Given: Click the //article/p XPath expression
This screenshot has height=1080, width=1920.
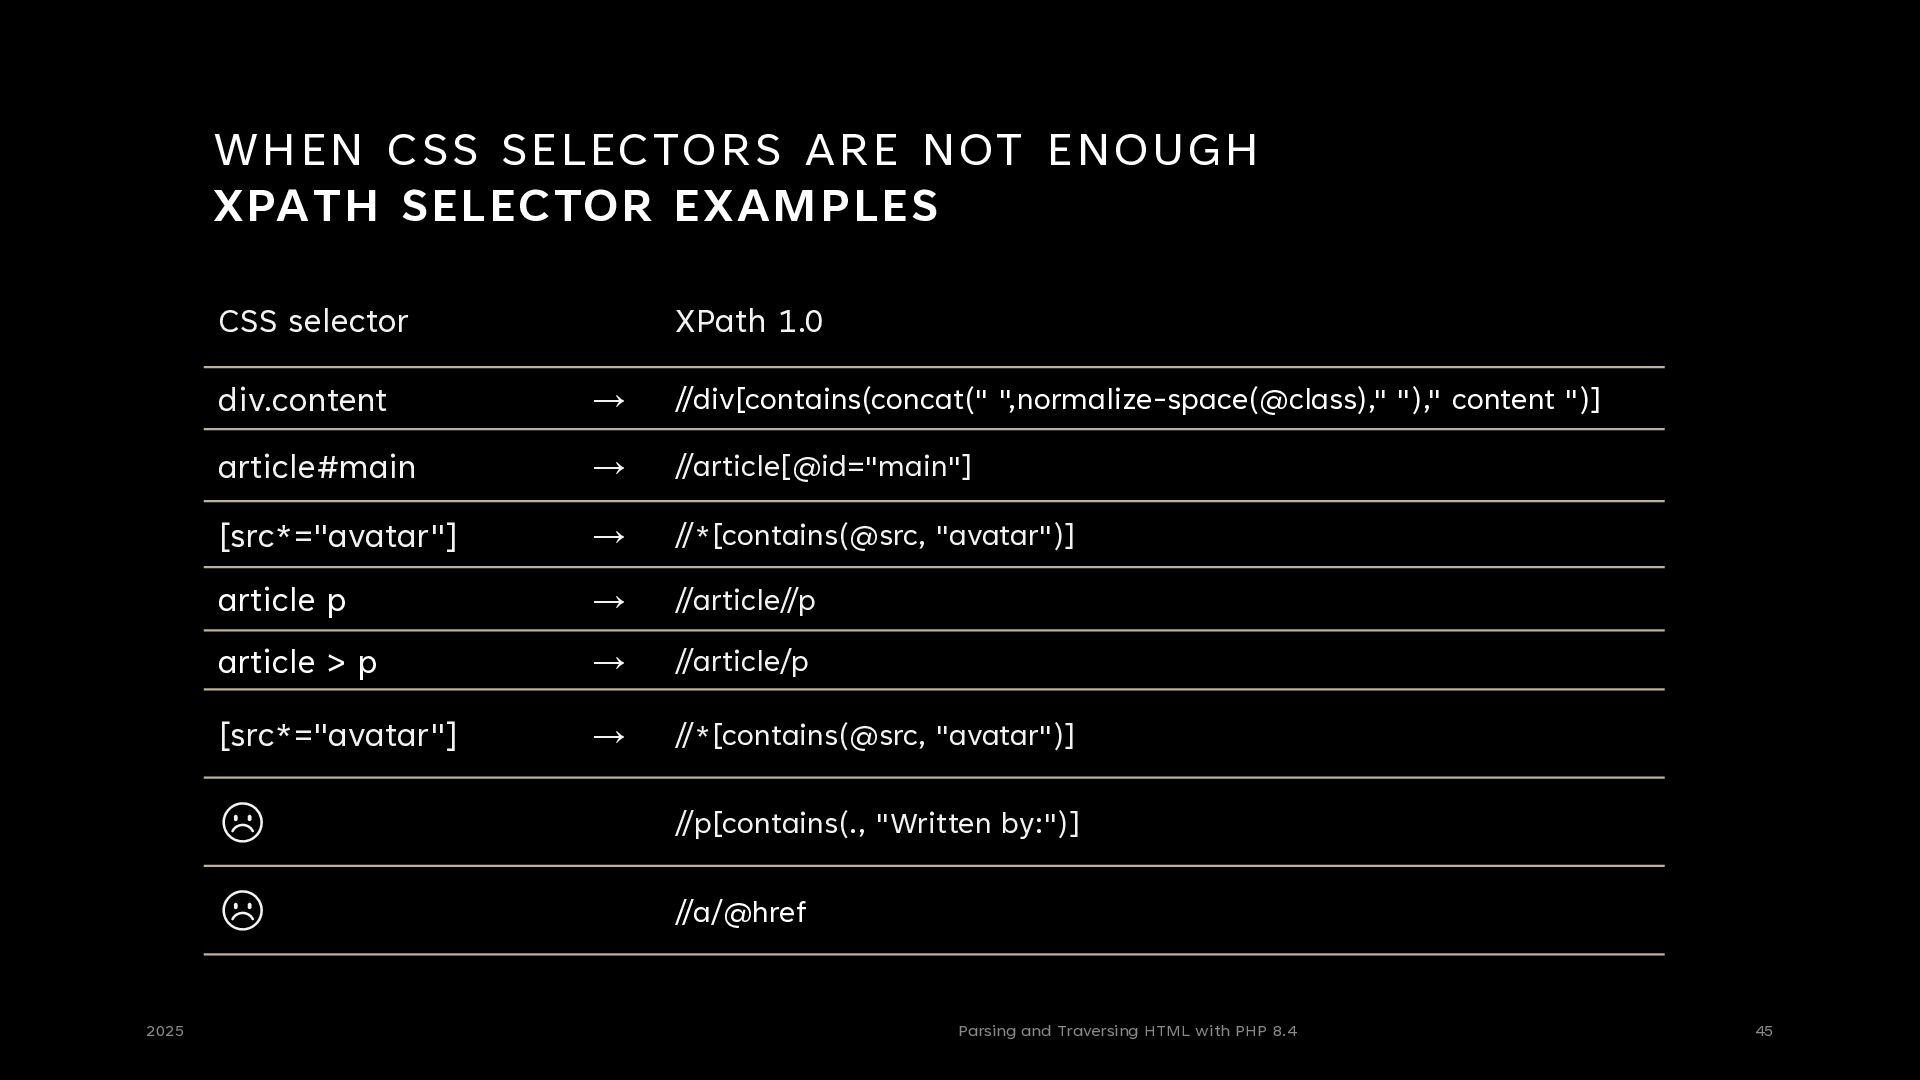Looking at the screenshot, I should 742,661.
